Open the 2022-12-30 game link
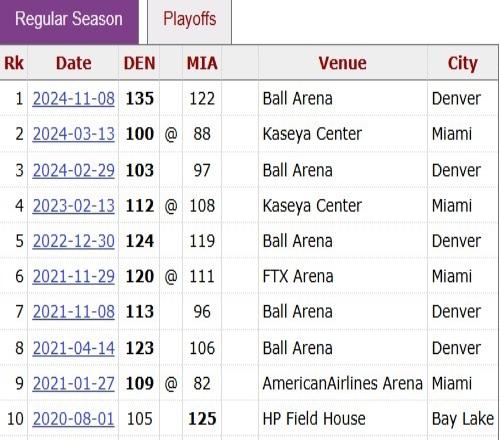 pyautogui.click(x=74, y=241)
